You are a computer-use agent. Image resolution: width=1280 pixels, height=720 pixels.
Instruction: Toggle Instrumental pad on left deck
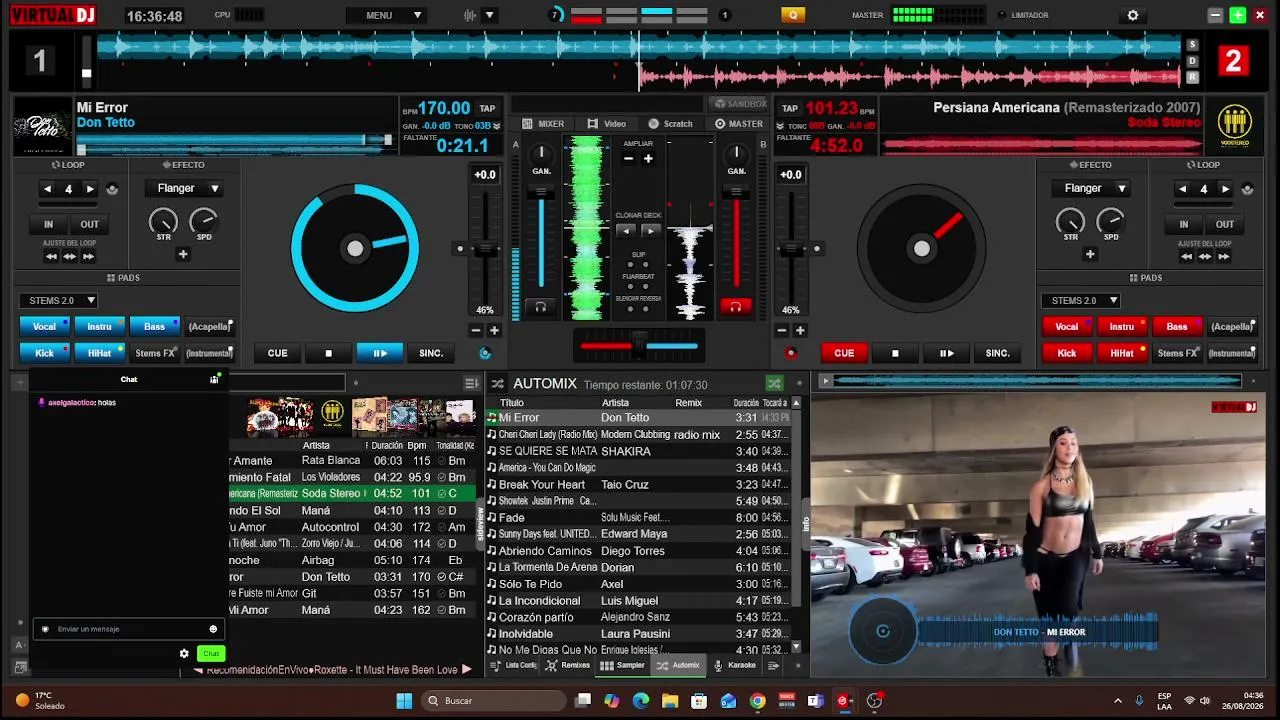[209, 353]
